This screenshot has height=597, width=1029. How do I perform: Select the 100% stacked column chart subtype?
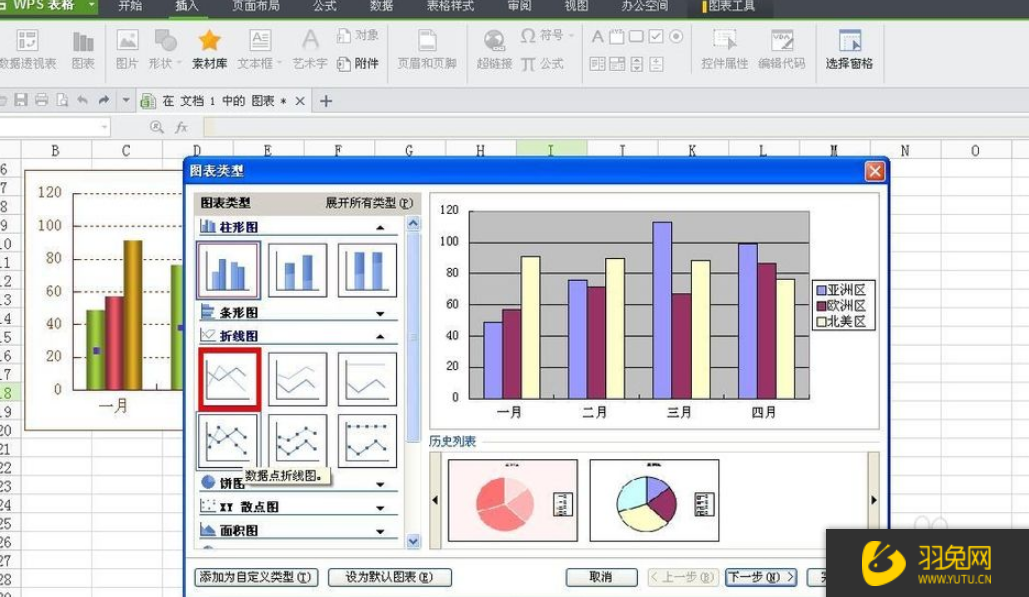click(367, 270)
